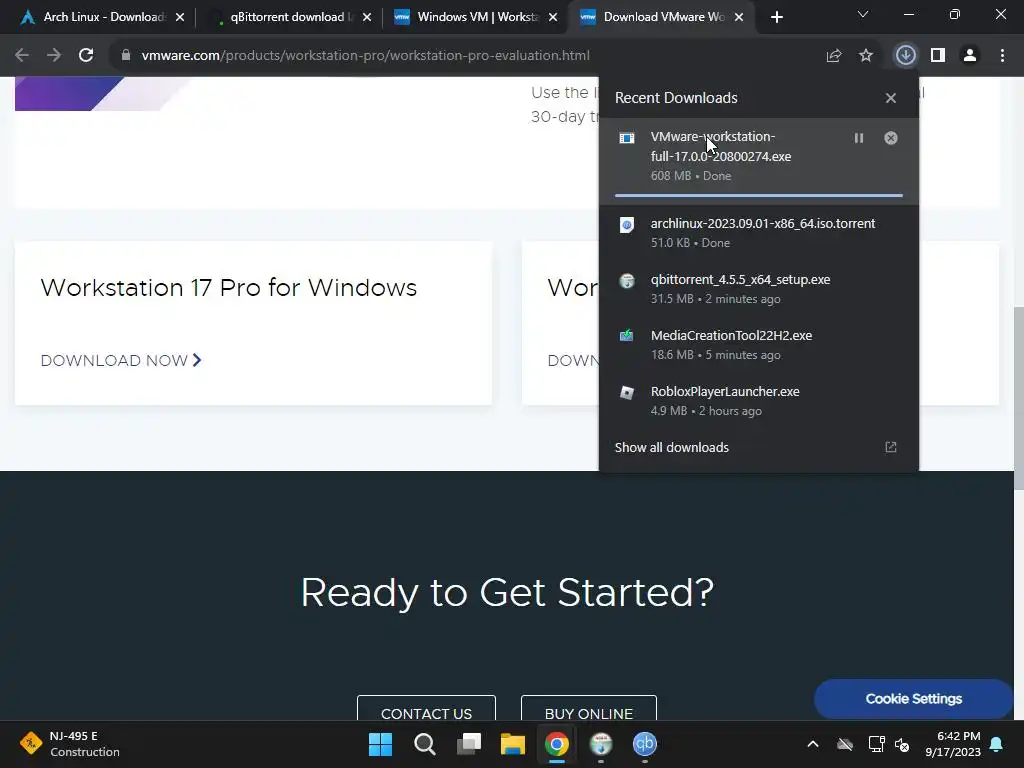This screenshot has height=768, width=1024.
Task: Click the archlinux torrent file icon
Action: pos(627,225)
